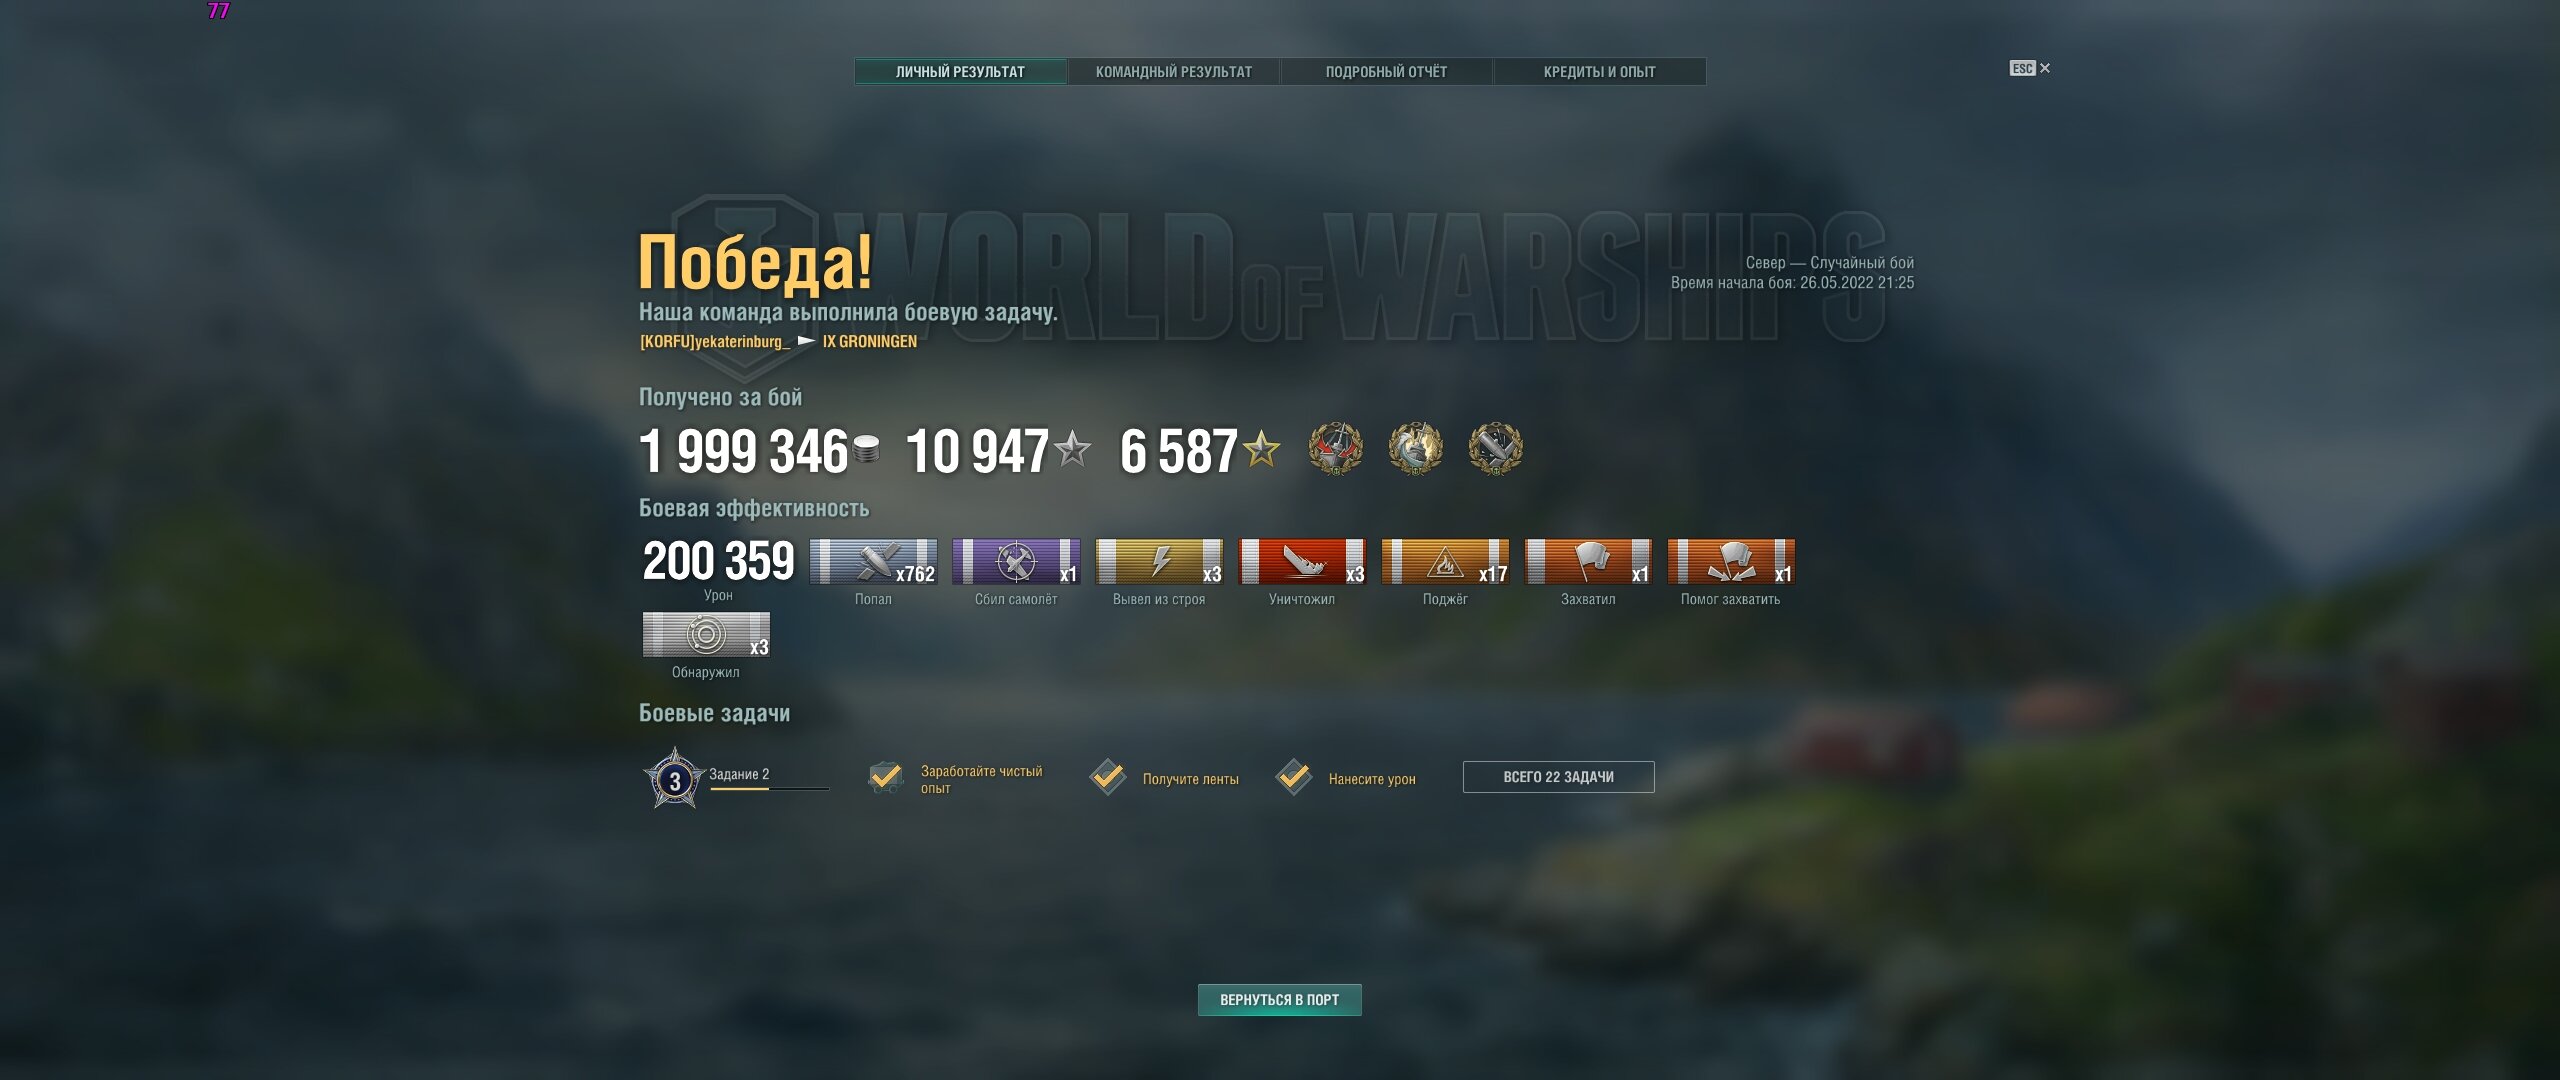Screen dimensions: 2560x1080
Task: Open the Подробный отчёт tab
Action: pyautogui.click(x=1387, y=71)
